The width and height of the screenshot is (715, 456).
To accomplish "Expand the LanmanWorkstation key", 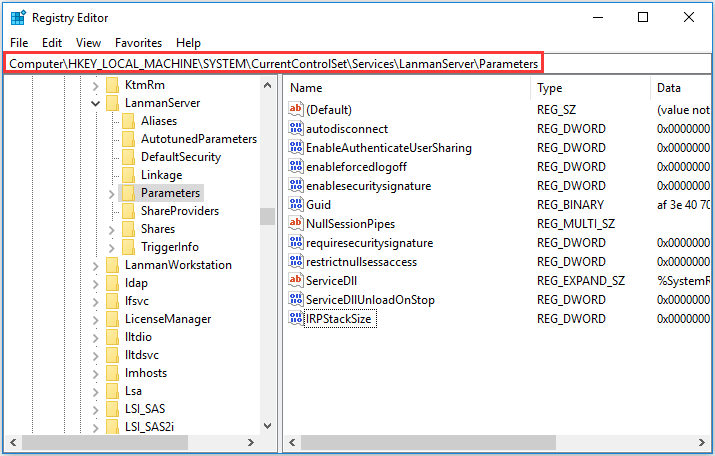I will point(95,266).
